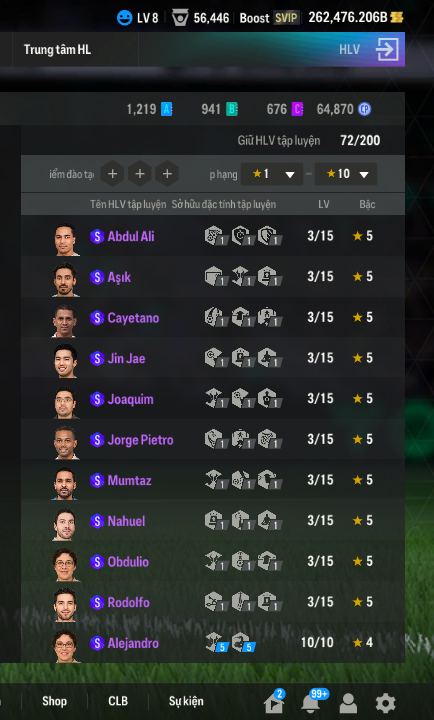Image resolution: width=434 pixels, height=720 pixels.
Task: Add third training trait filter slot
Action: (x=167, y=174)
